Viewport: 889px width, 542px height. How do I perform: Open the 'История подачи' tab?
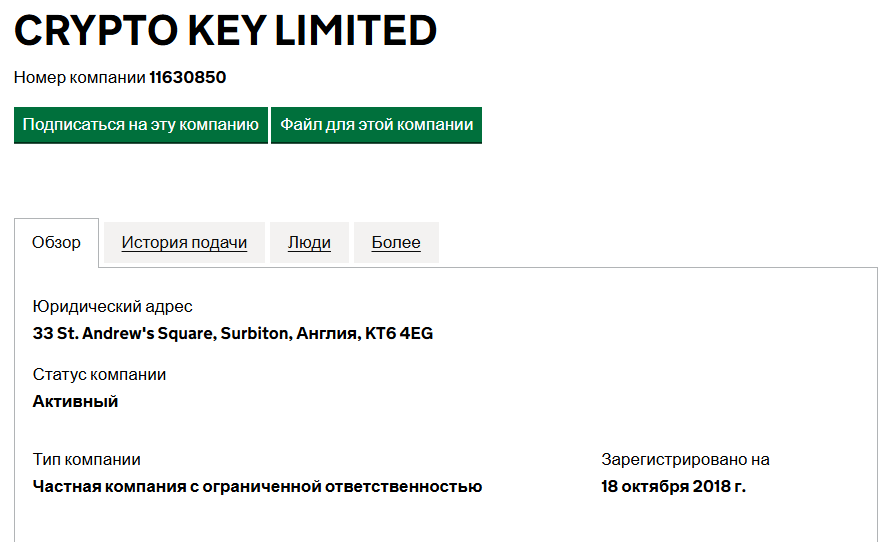tap(184, 243)
